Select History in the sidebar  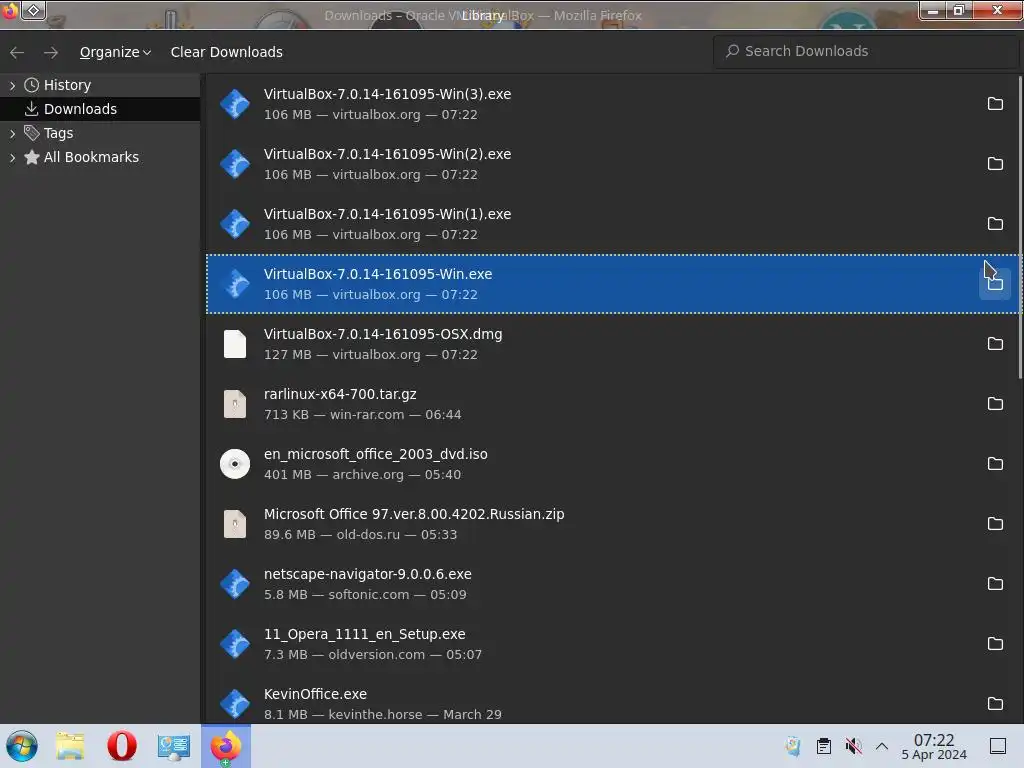tap(67, 85)
